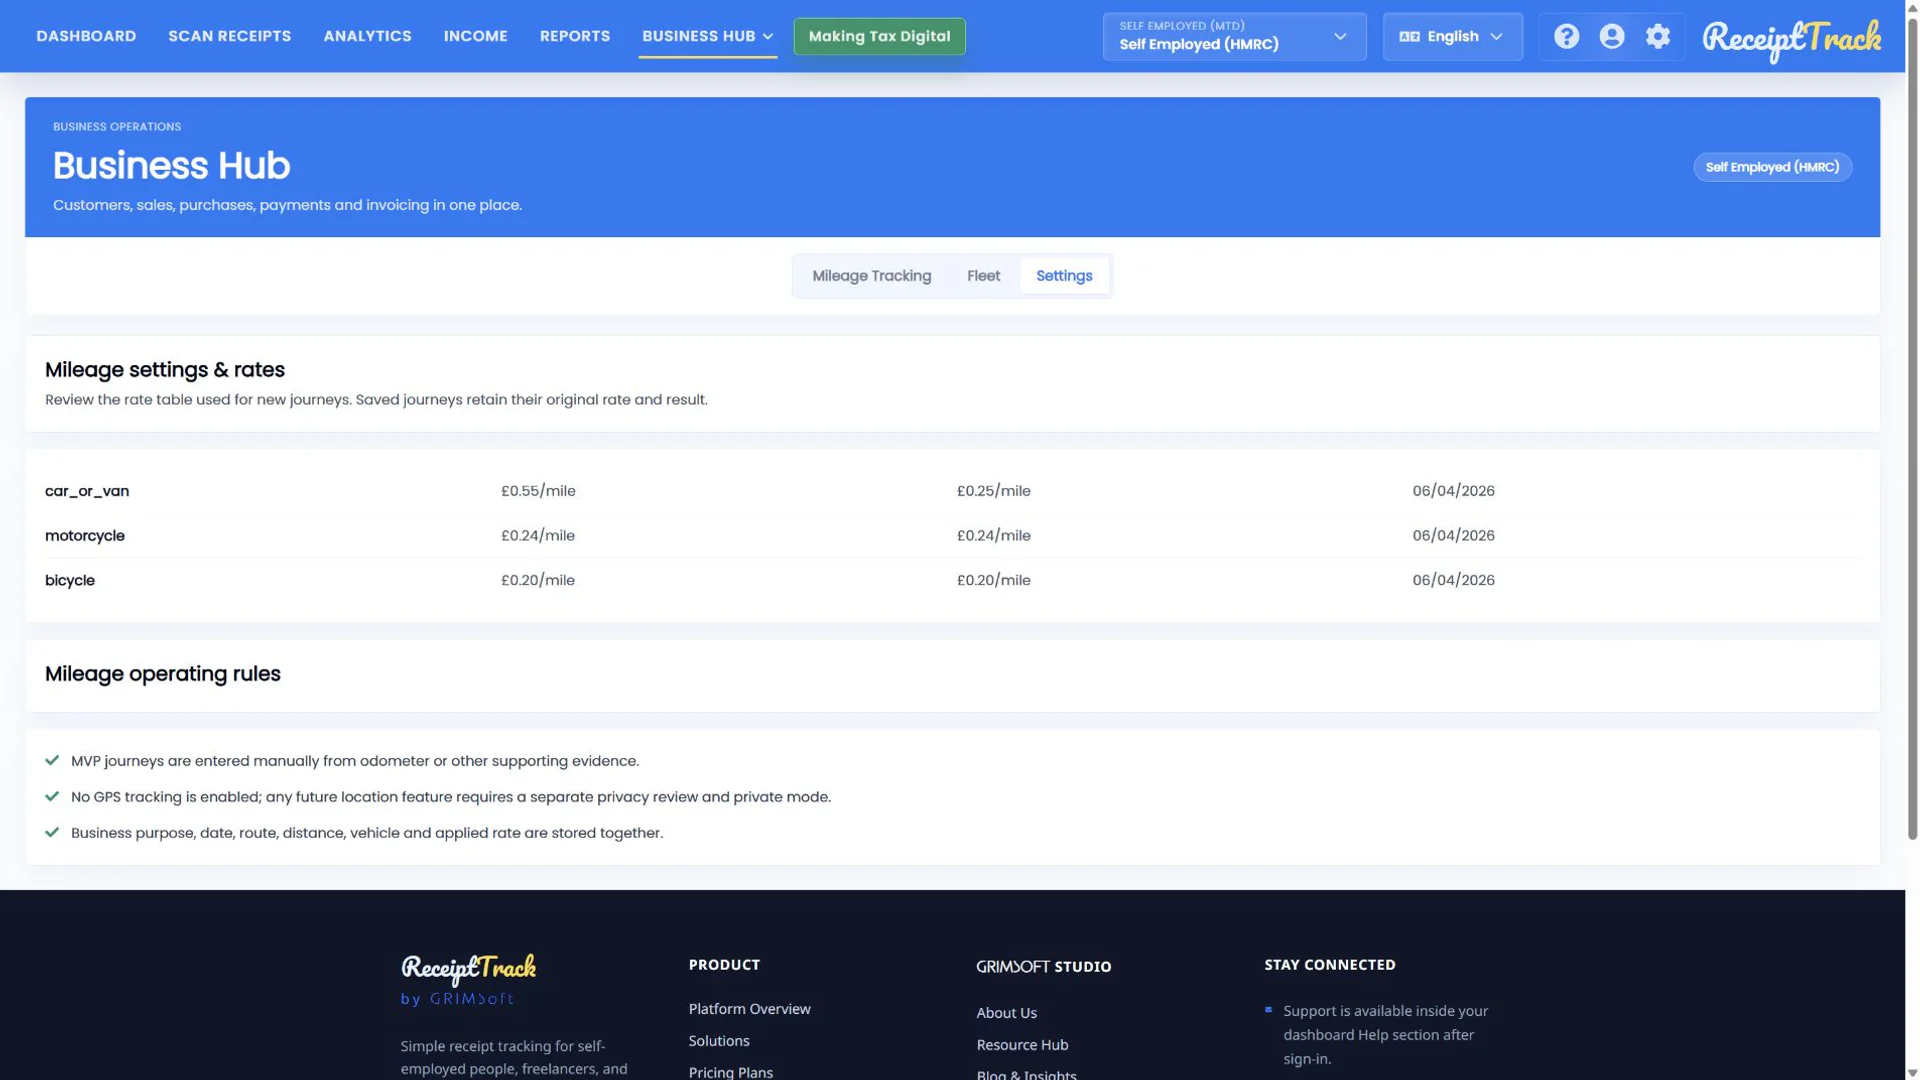Viewport: 1920px width, 1080px height.
Task: Click the language icon beside English
Action: coord(1409,37)
